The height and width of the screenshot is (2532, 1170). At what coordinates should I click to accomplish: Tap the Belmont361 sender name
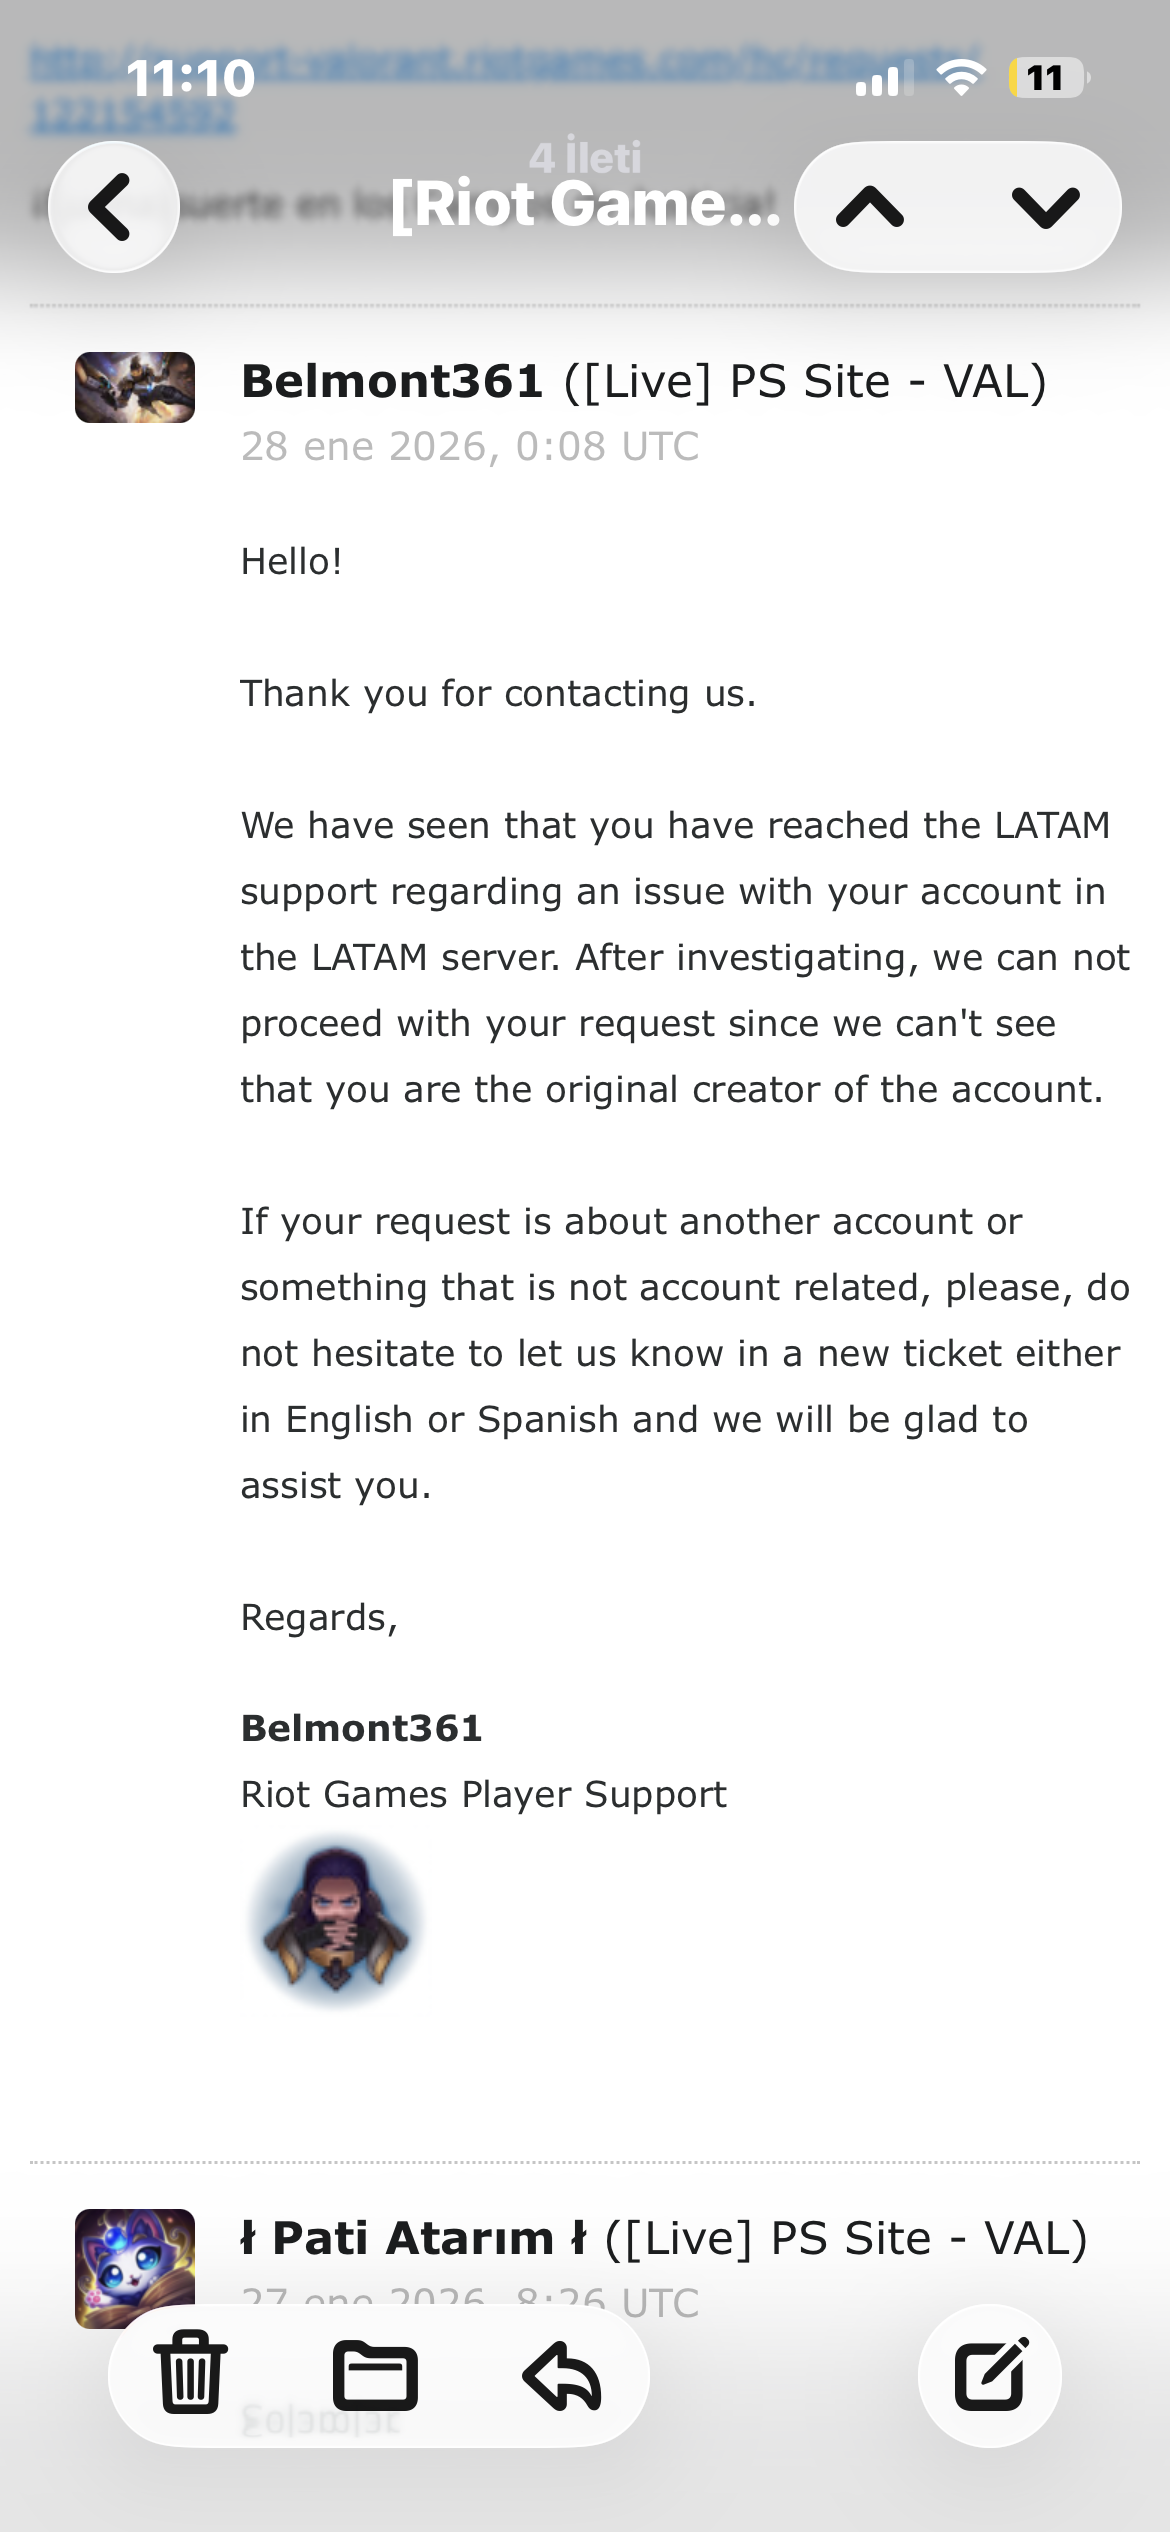[392, 382]
